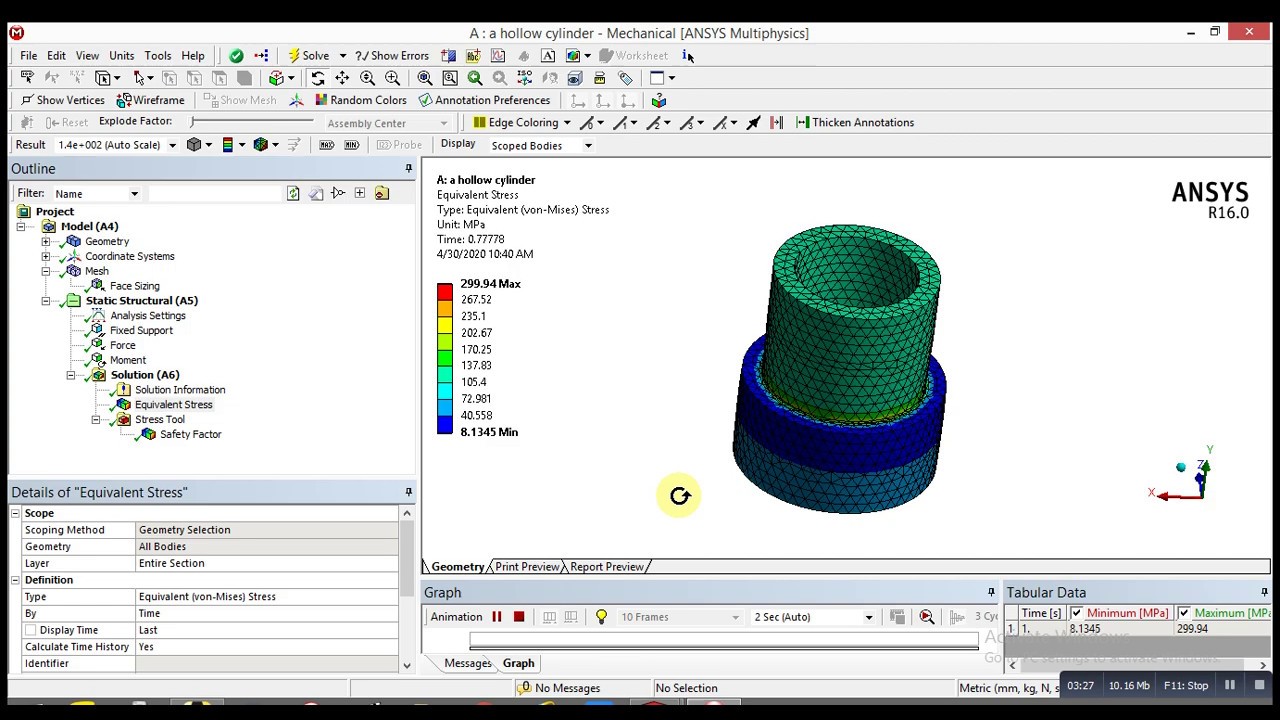1280x720 pixels.
Task: Click the Tags icon in toolbar
Action: point(626,78)
